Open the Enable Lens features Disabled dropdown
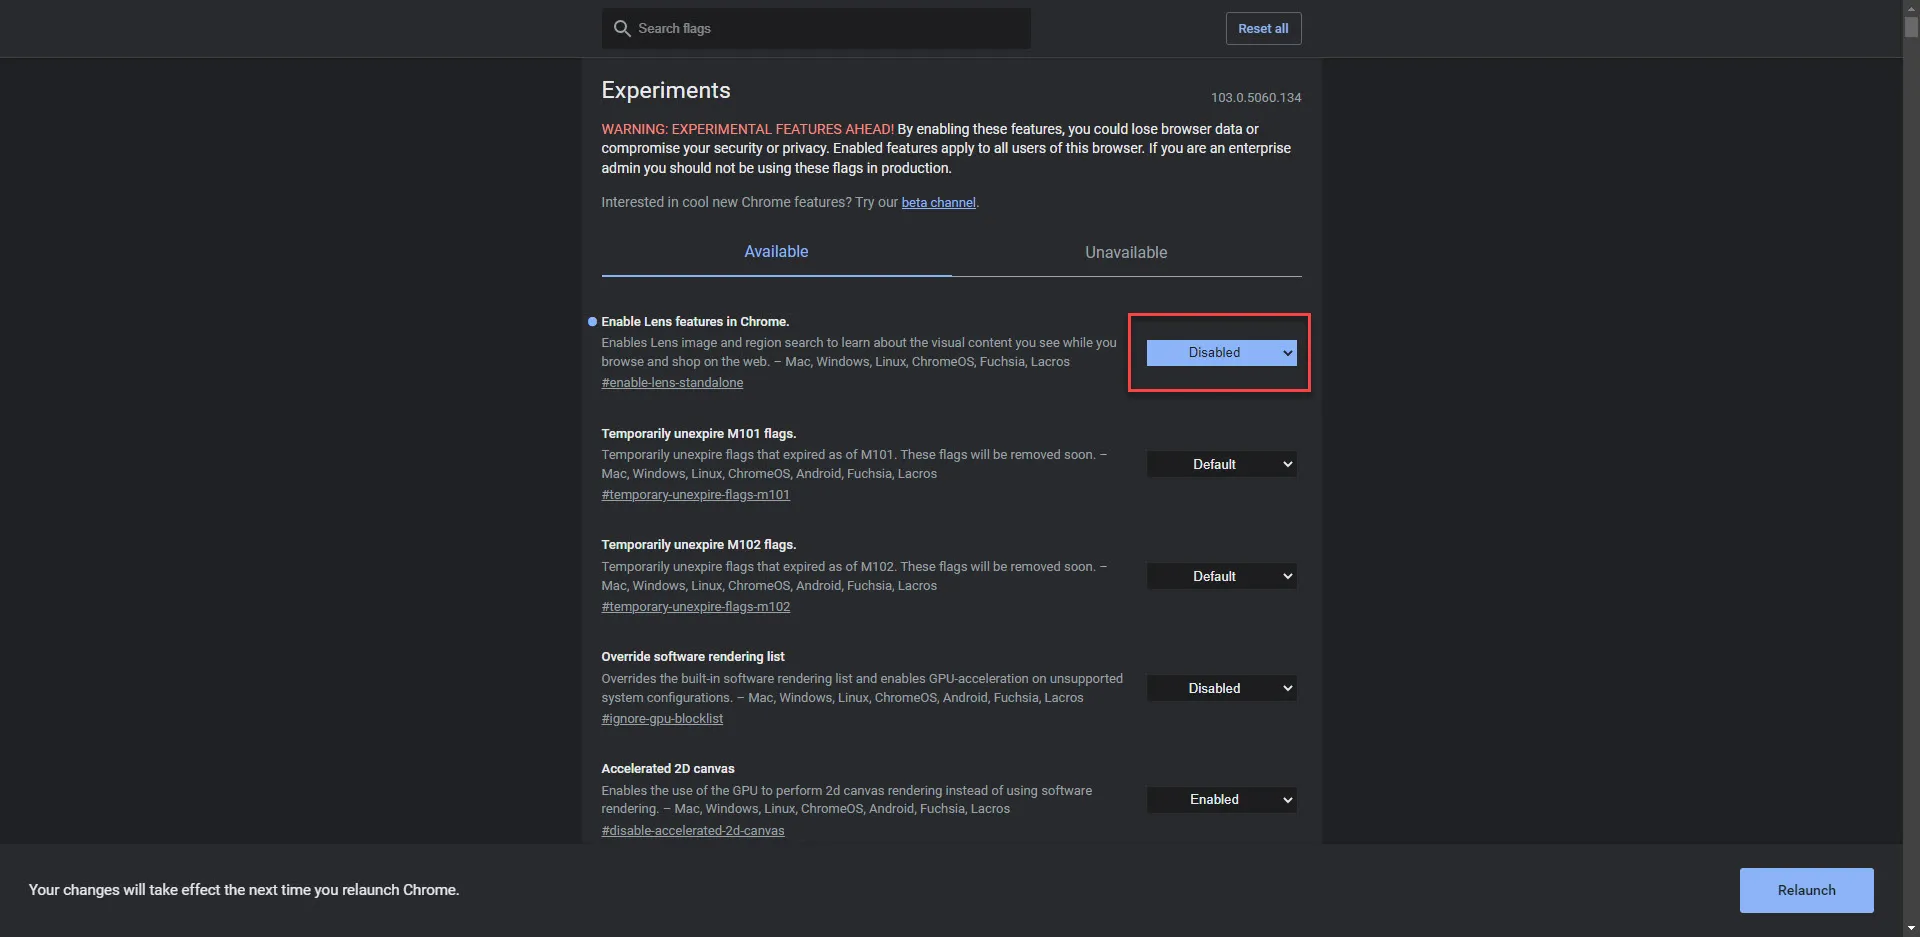 pos(1221,352)
